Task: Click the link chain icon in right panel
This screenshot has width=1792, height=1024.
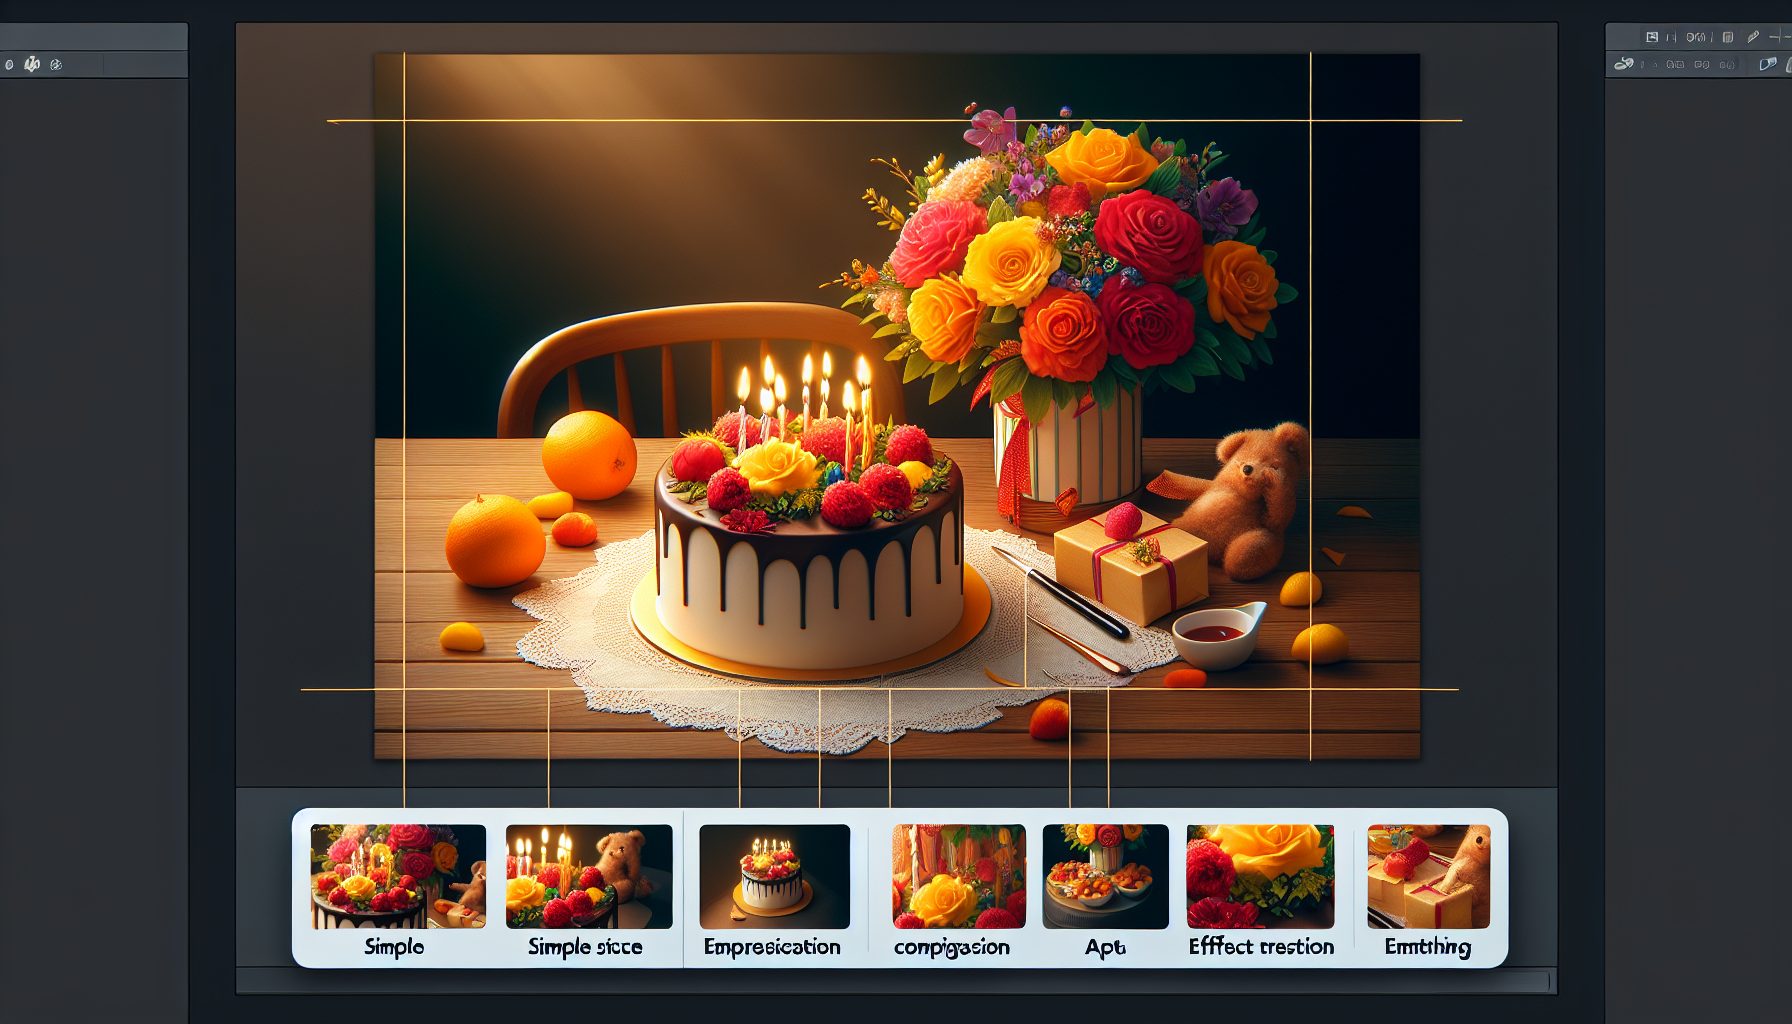Action: coord(1624,64)
